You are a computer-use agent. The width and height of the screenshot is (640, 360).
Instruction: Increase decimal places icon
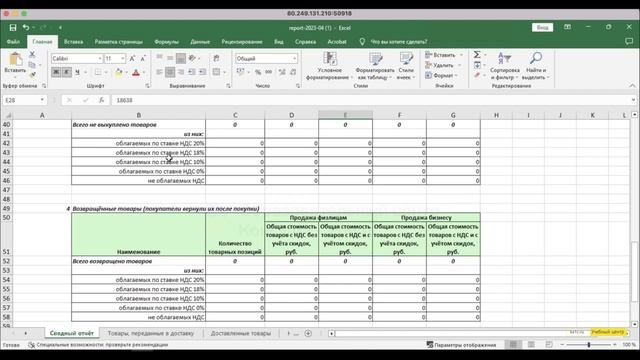(x=282, y=72)
